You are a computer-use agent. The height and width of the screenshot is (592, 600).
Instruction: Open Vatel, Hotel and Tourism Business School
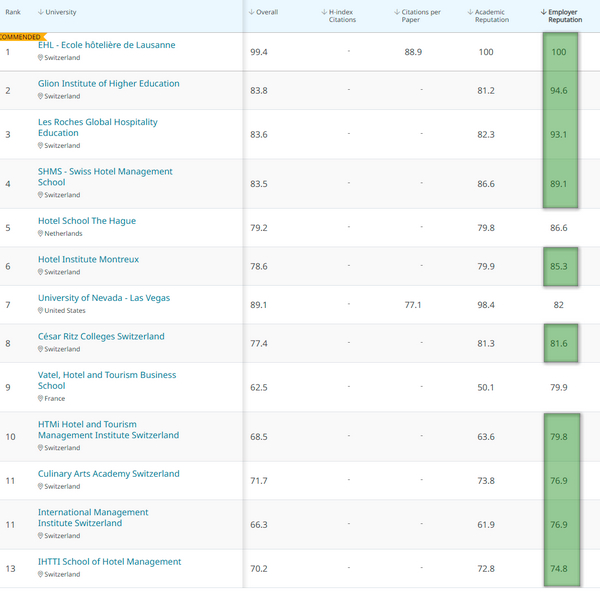[x=107, y=380]
